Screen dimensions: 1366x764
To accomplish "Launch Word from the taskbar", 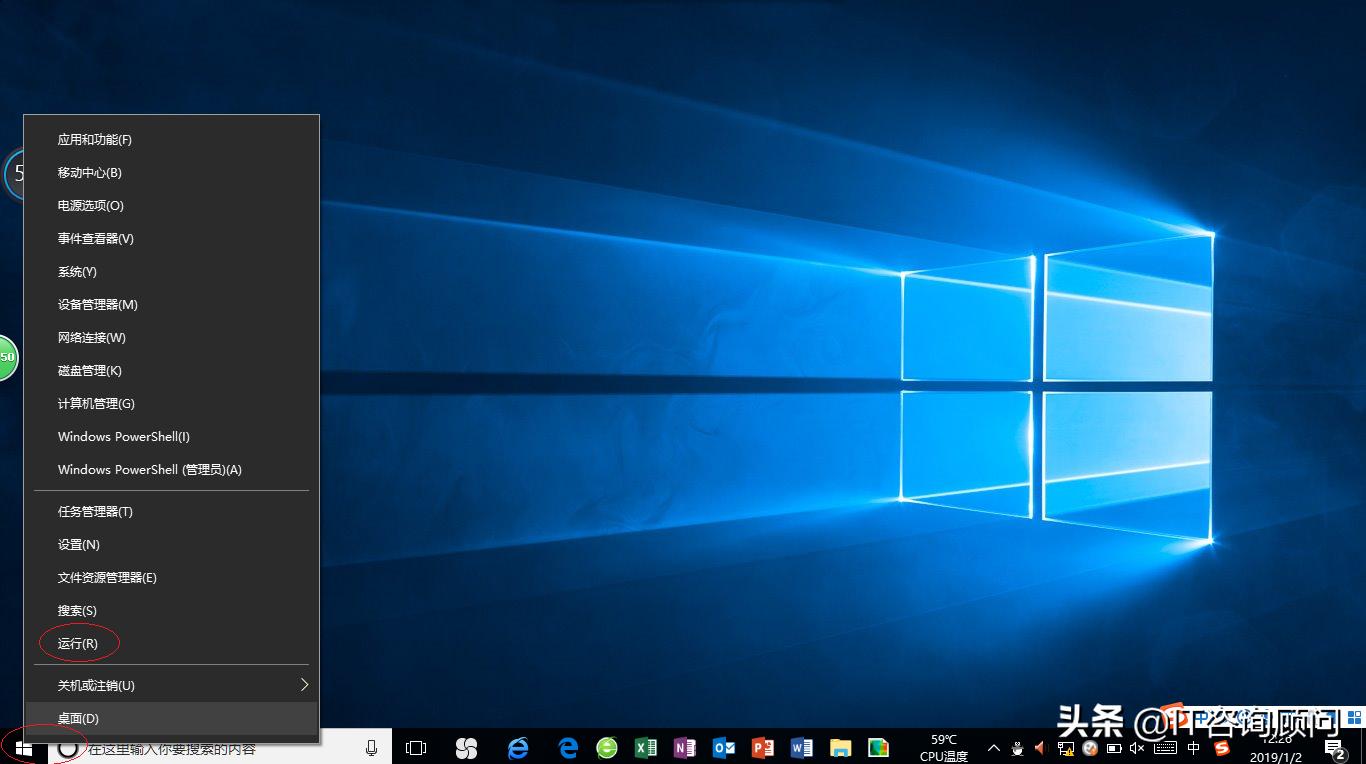I will click(x=801, y=747).
